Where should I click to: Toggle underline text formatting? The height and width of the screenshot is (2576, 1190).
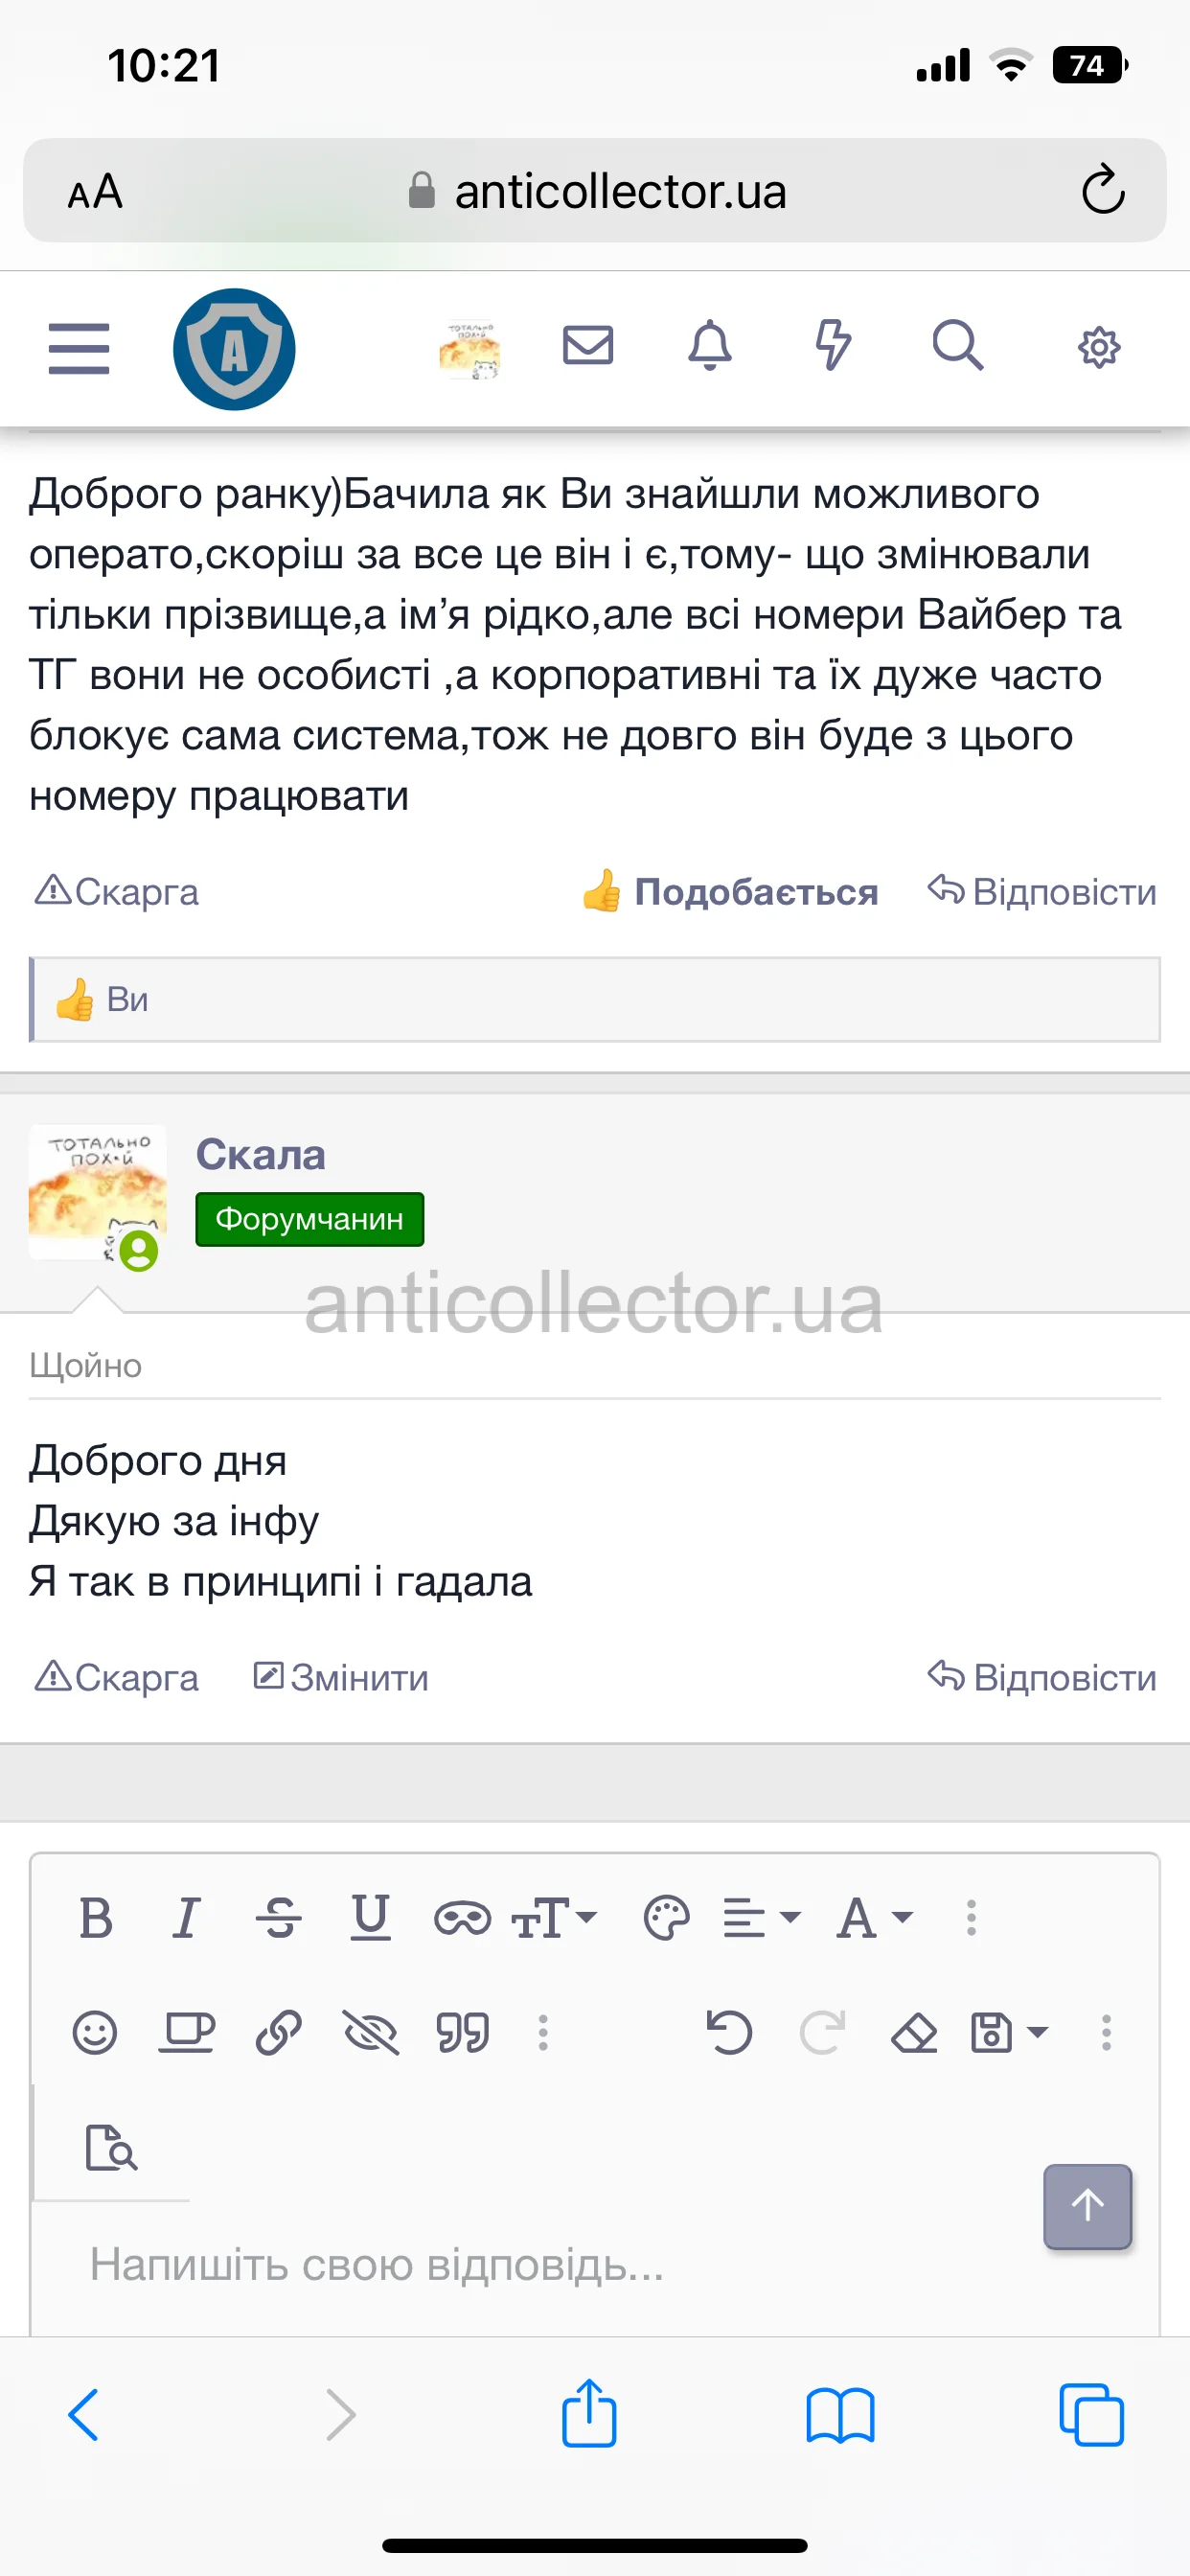point(370,1918)
